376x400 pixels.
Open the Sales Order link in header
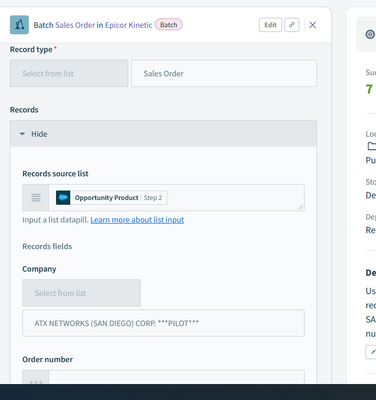[x=75, y=25]
